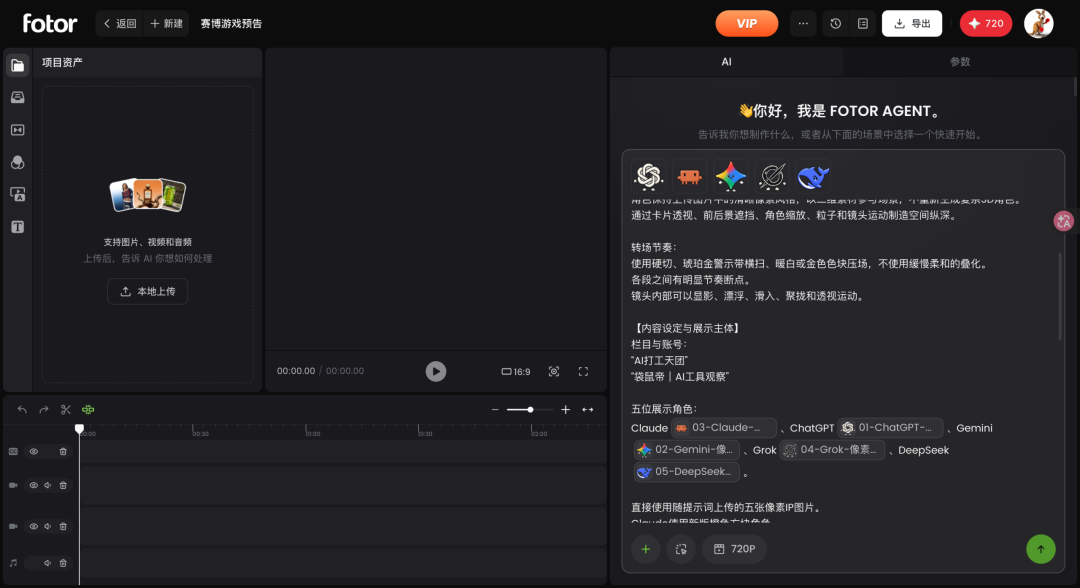Image resolution: width=1080 pixels, height=588 pixels.
Task: Adjust the timeline zoom slider
Action: (x=530, y=410)
